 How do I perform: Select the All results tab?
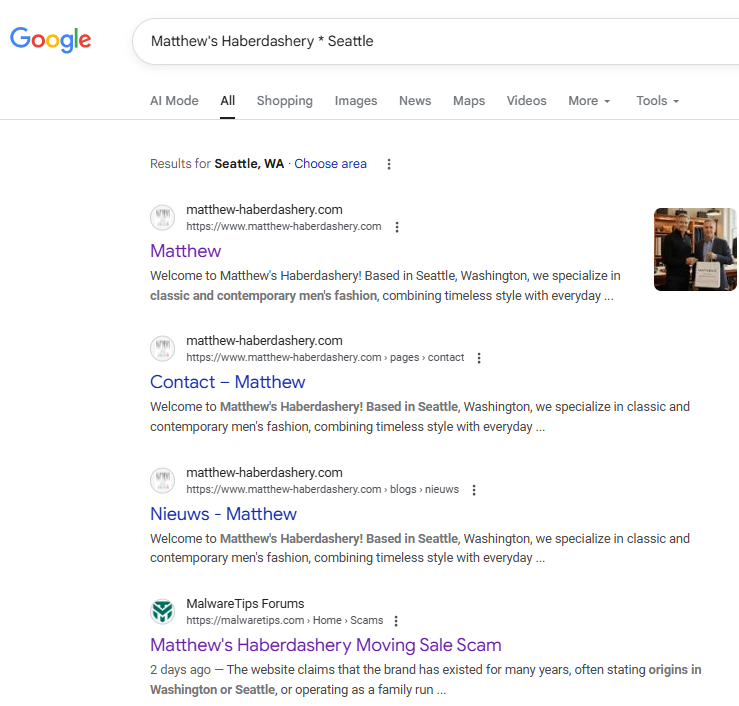click(x=228, y=101)
